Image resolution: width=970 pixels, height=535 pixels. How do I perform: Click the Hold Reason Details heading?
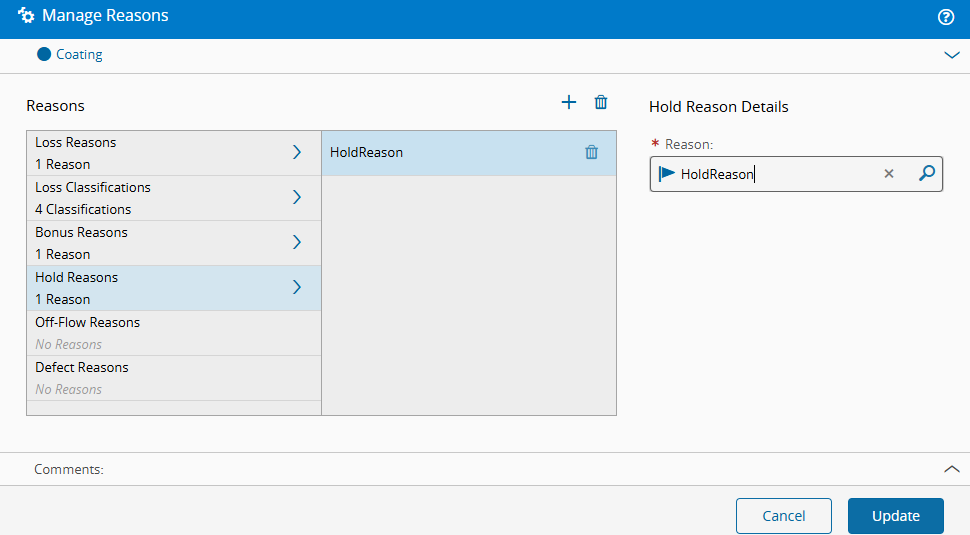[x=719, y=106]
